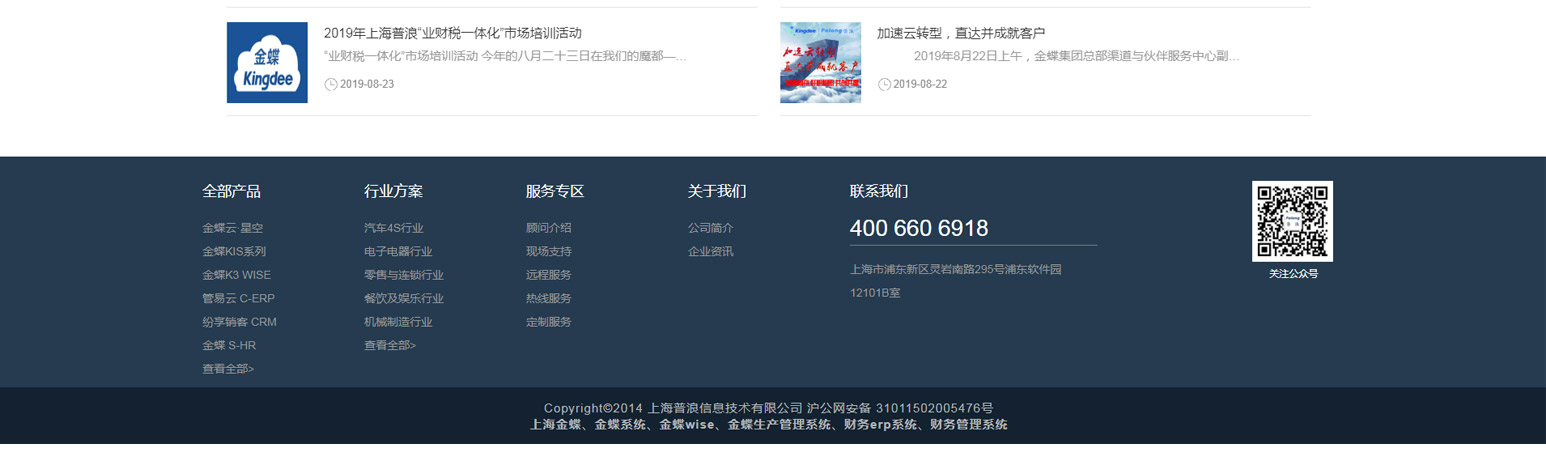
Task: Click the 上海金蝶 keyword in footer
Action: point(555,424)
